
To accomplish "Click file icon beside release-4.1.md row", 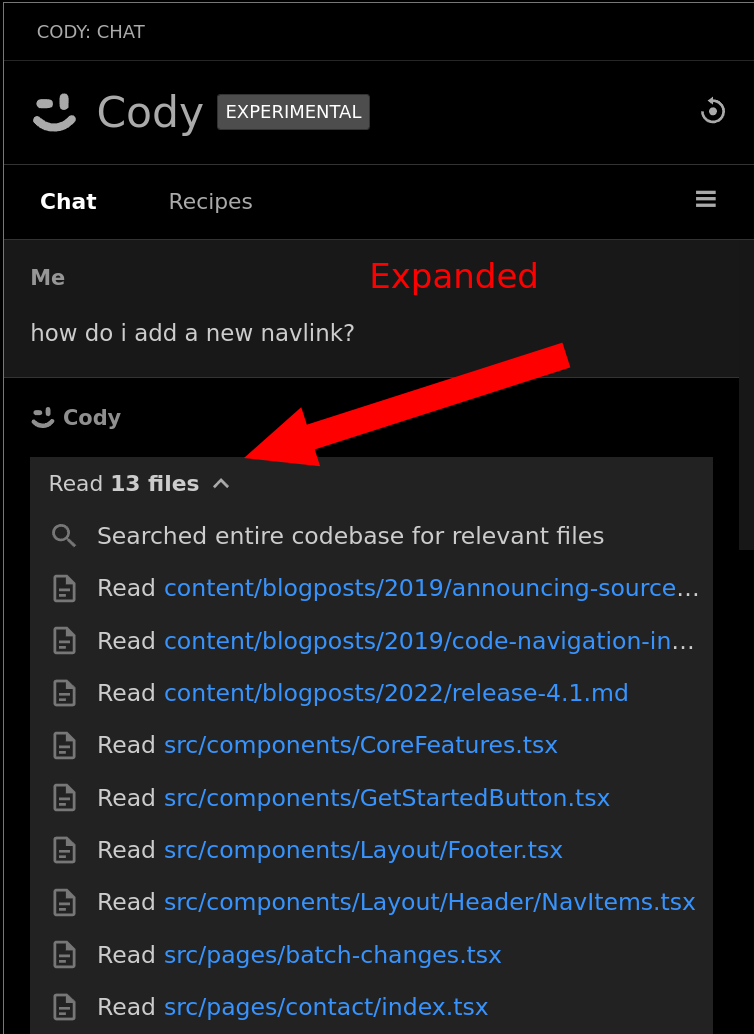I will pos(64,693).
